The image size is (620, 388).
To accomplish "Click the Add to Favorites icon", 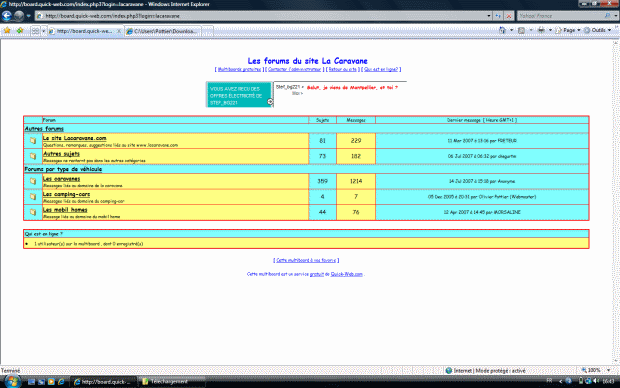I will pyautogui.click(x=19, y=30).
